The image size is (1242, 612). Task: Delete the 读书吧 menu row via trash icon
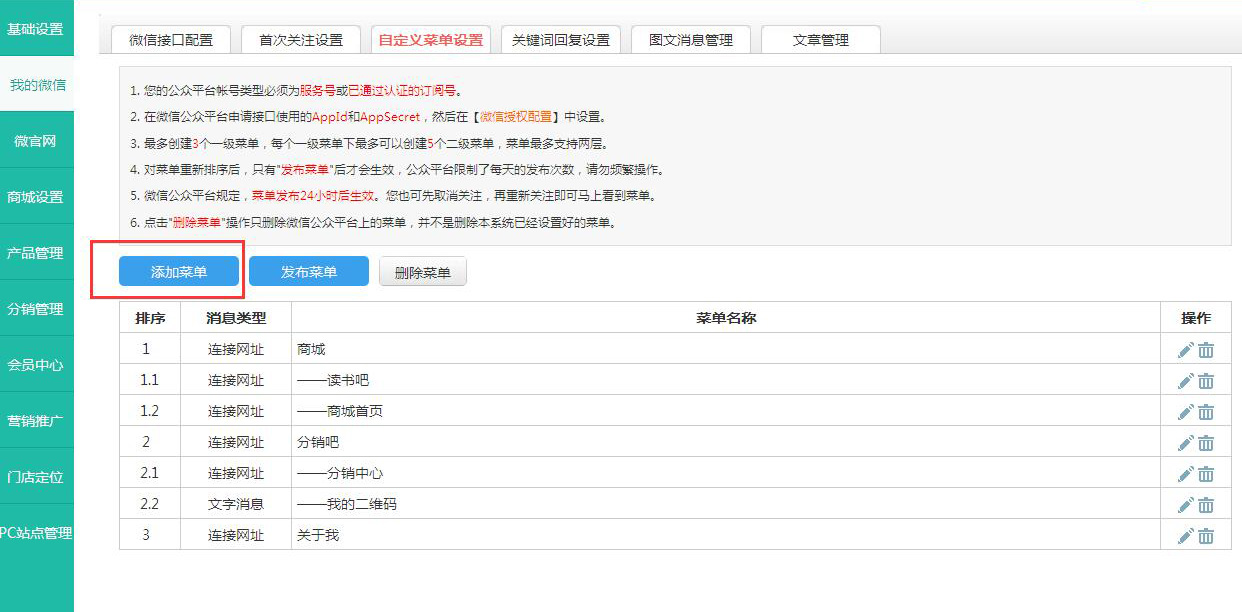pyautogui.click(x=1206, y=381)
